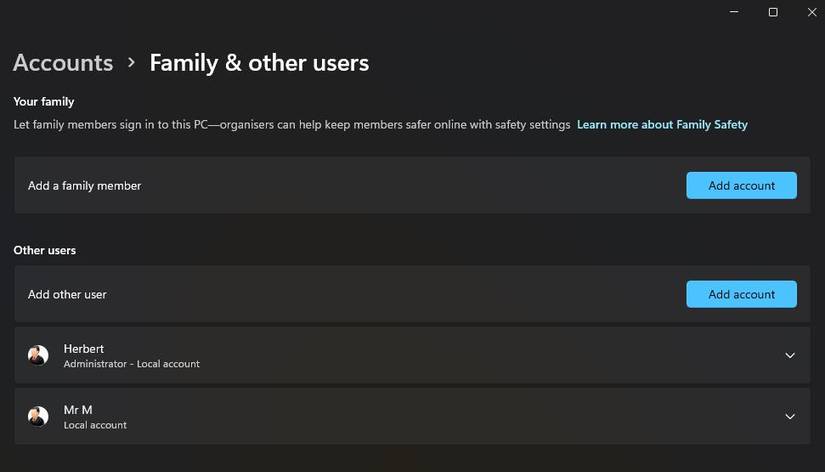
Task: Close the Settings window
Action: pyautogui.click(x=809, y=12)
